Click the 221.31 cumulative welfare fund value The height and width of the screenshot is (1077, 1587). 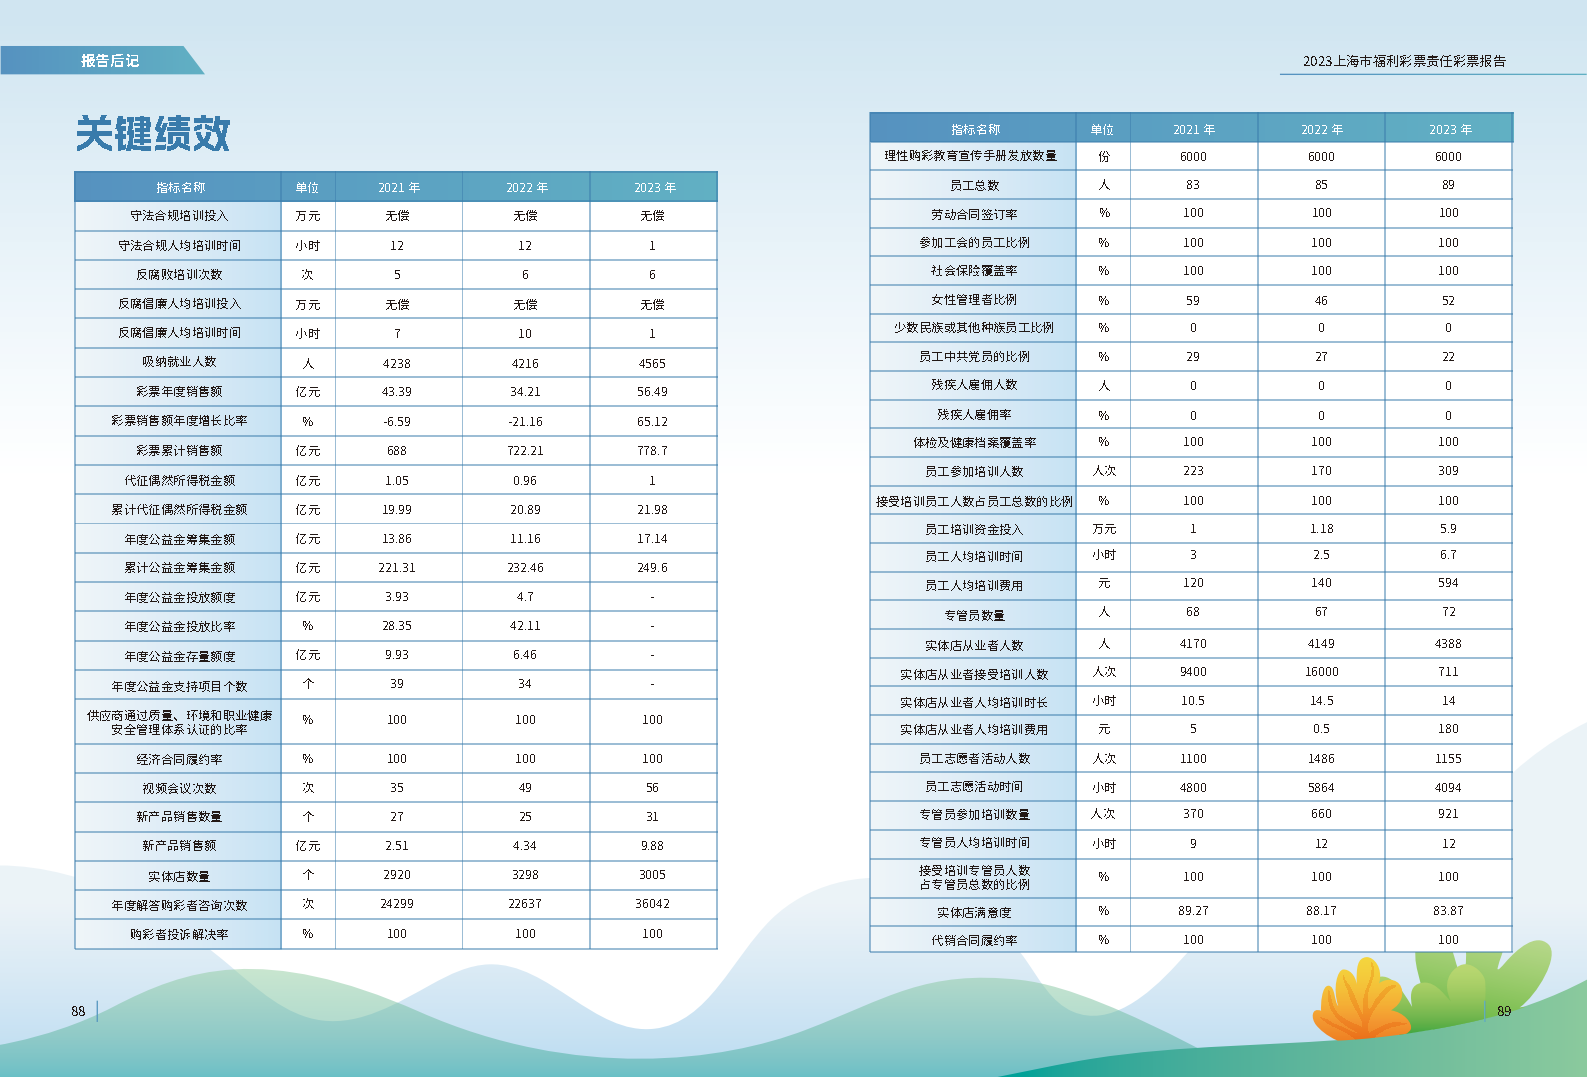pos(397,568)
